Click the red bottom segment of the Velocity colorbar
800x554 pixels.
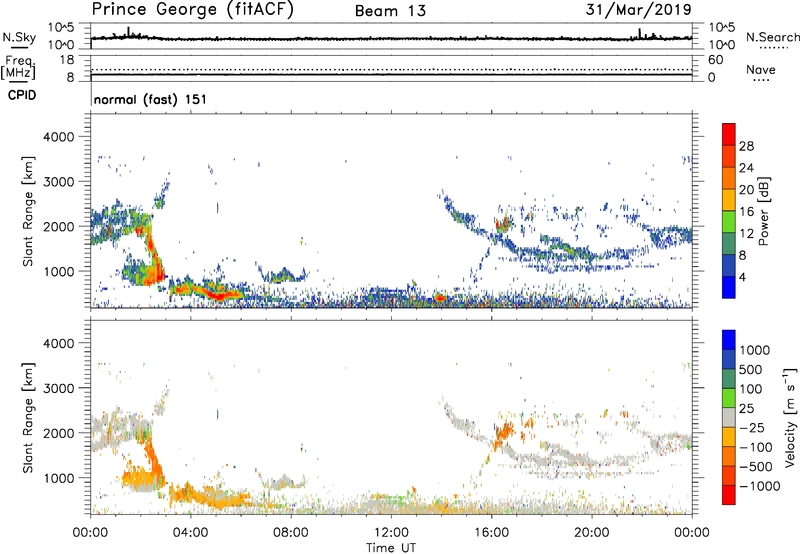pos(729,495)
